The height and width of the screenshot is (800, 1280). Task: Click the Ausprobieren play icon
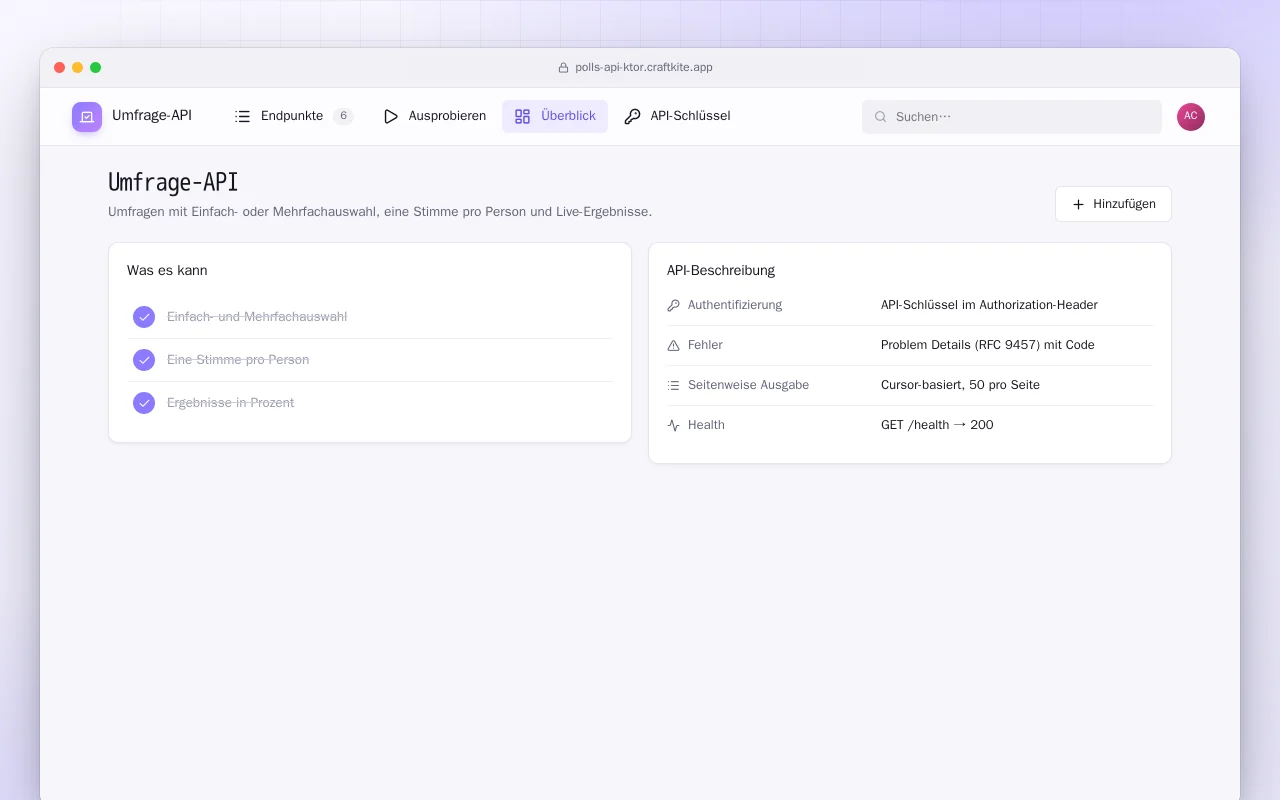pyautogui.click(x=391, y=116)
